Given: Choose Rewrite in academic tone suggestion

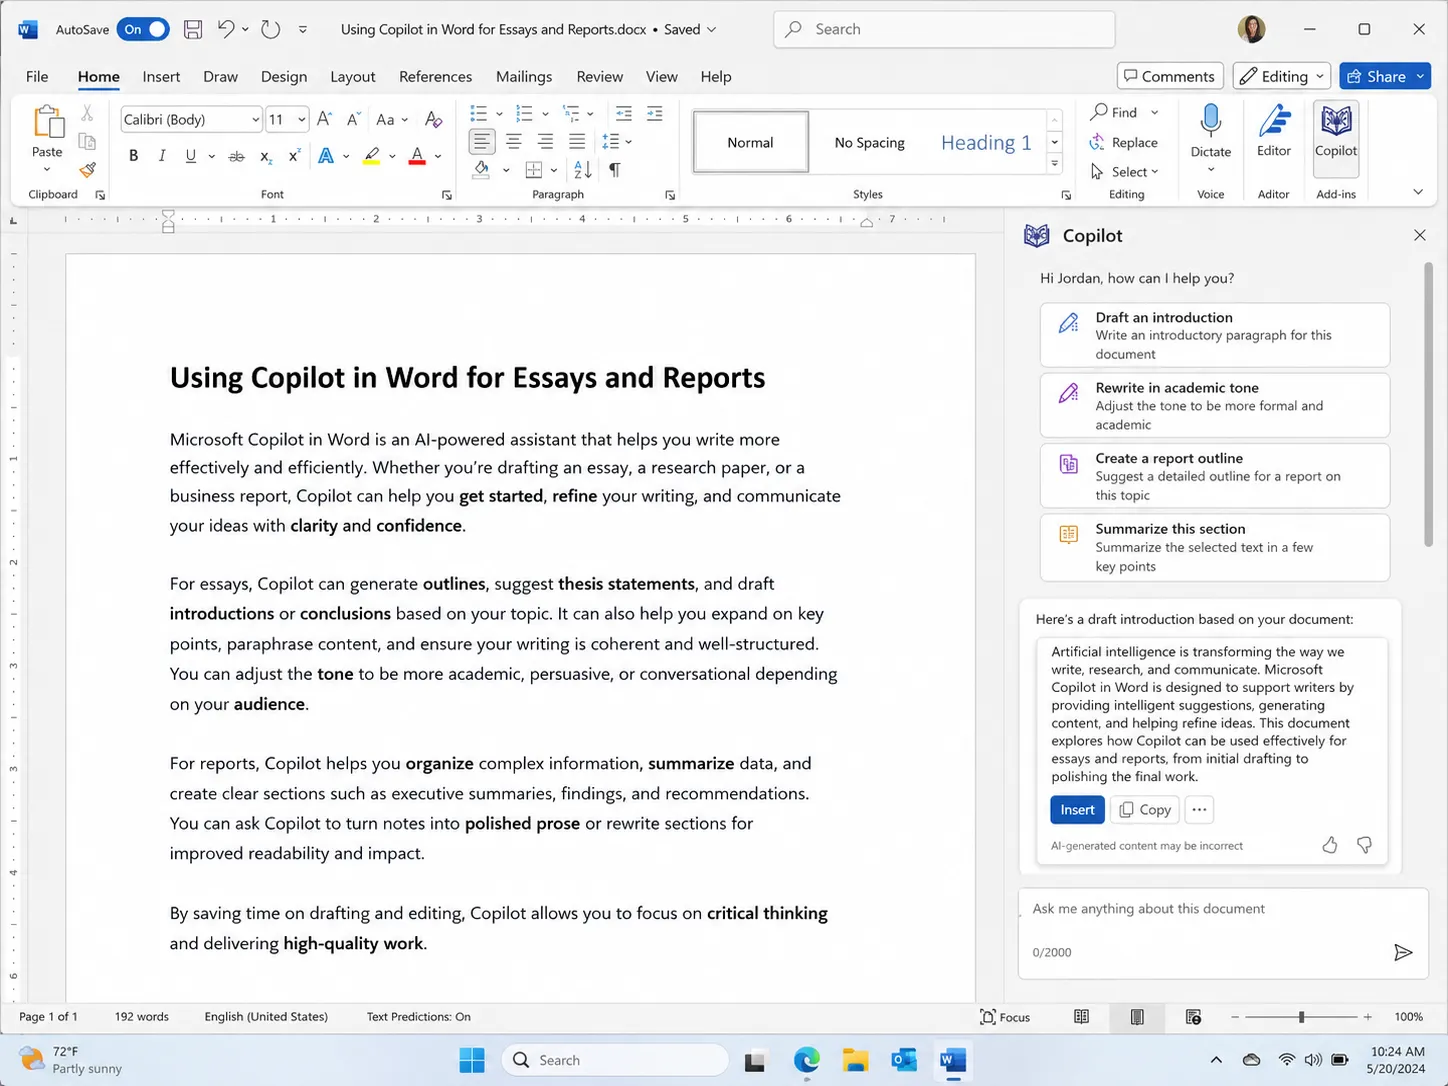Looking at the screenshot, I should 1214,405.
